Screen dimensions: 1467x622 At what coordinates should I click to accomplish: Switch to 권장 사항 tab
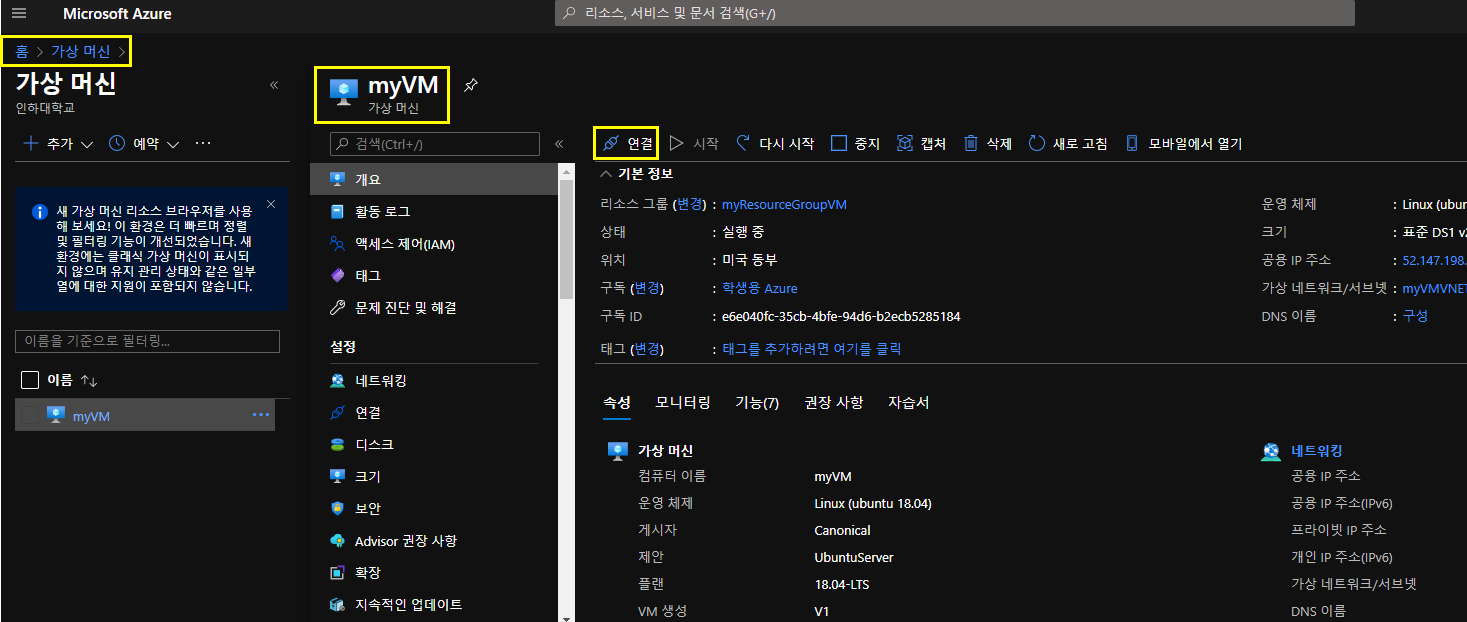pos(833,403)
